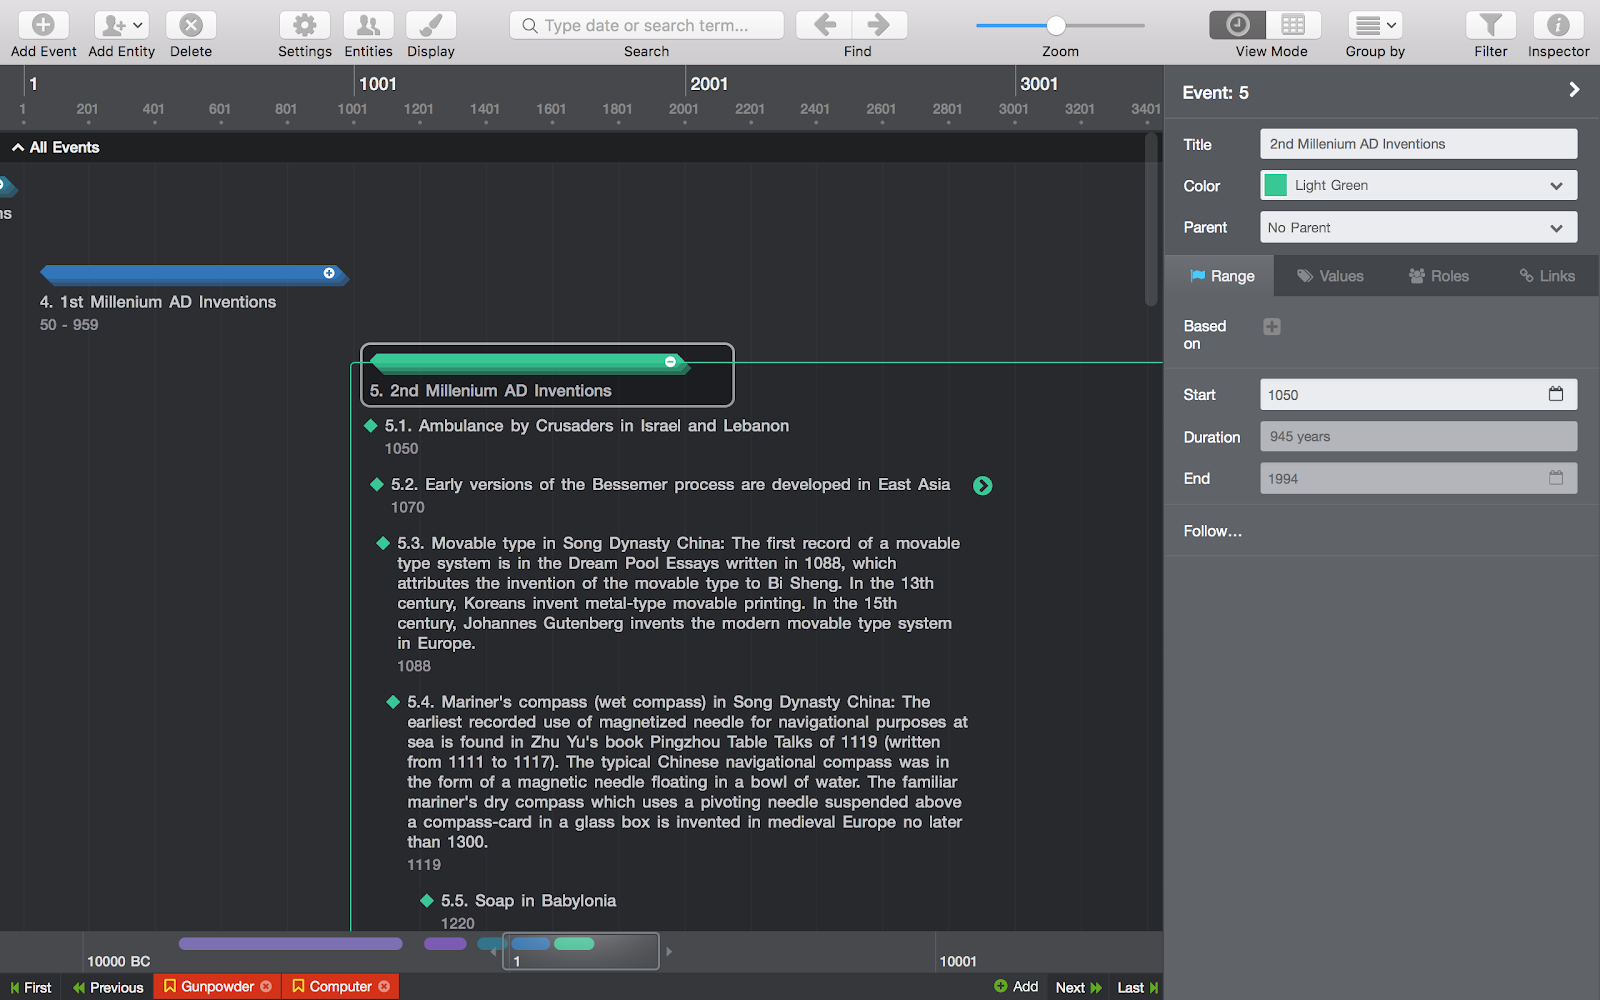Click the Add Entity icon

pyautogui.click(x=121, y=25)
